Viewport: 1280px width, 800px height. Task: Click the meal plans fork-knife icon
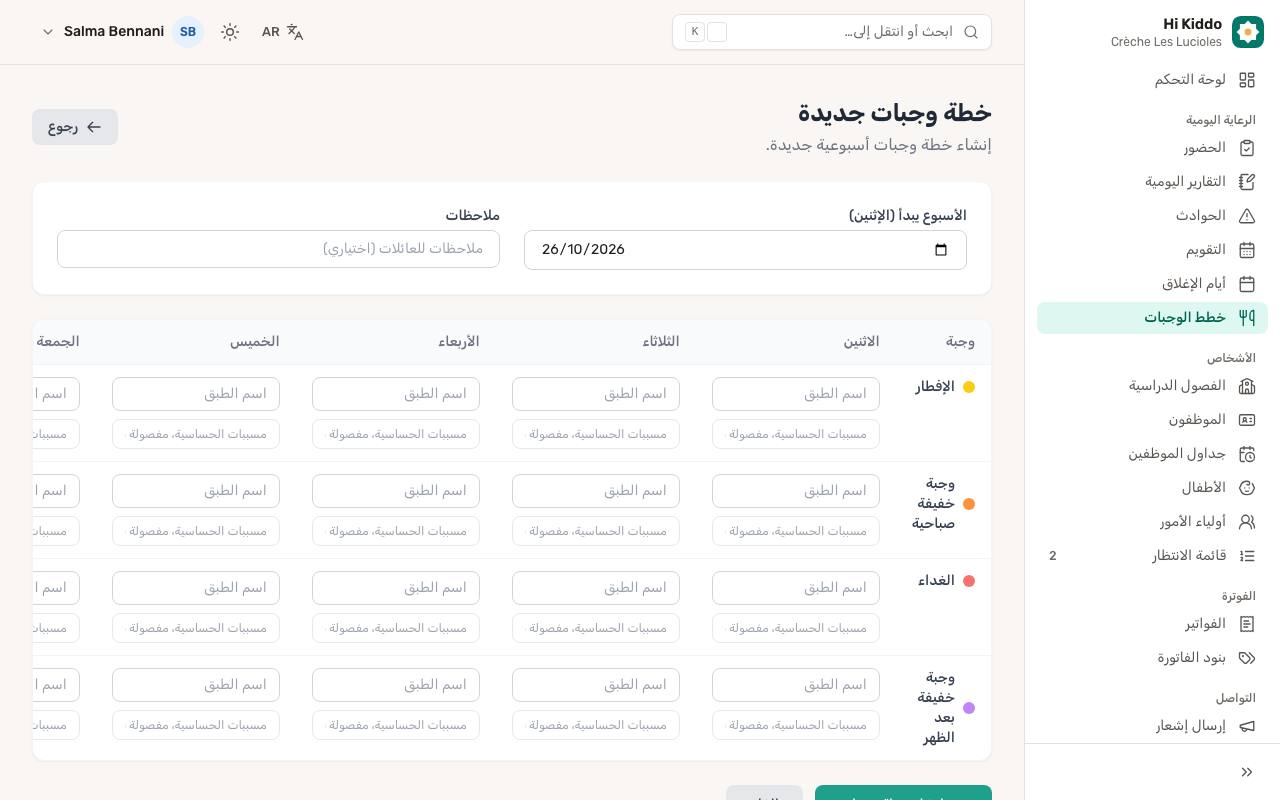tap(1247, 318)
